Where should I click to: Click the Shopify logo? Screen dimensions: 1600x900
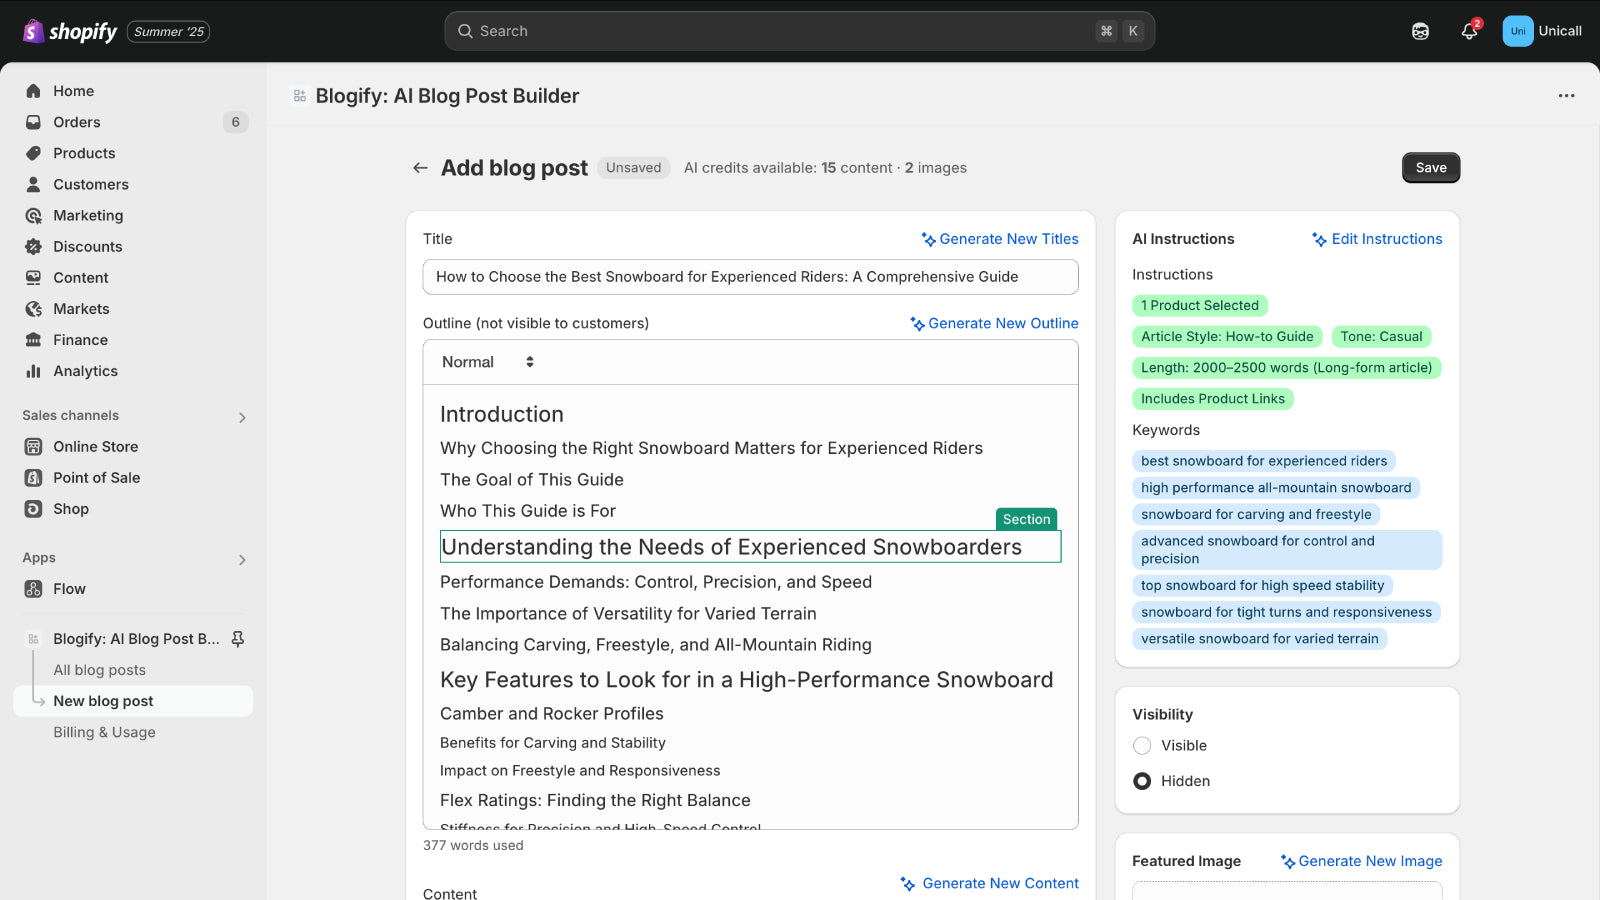(70, 31)
